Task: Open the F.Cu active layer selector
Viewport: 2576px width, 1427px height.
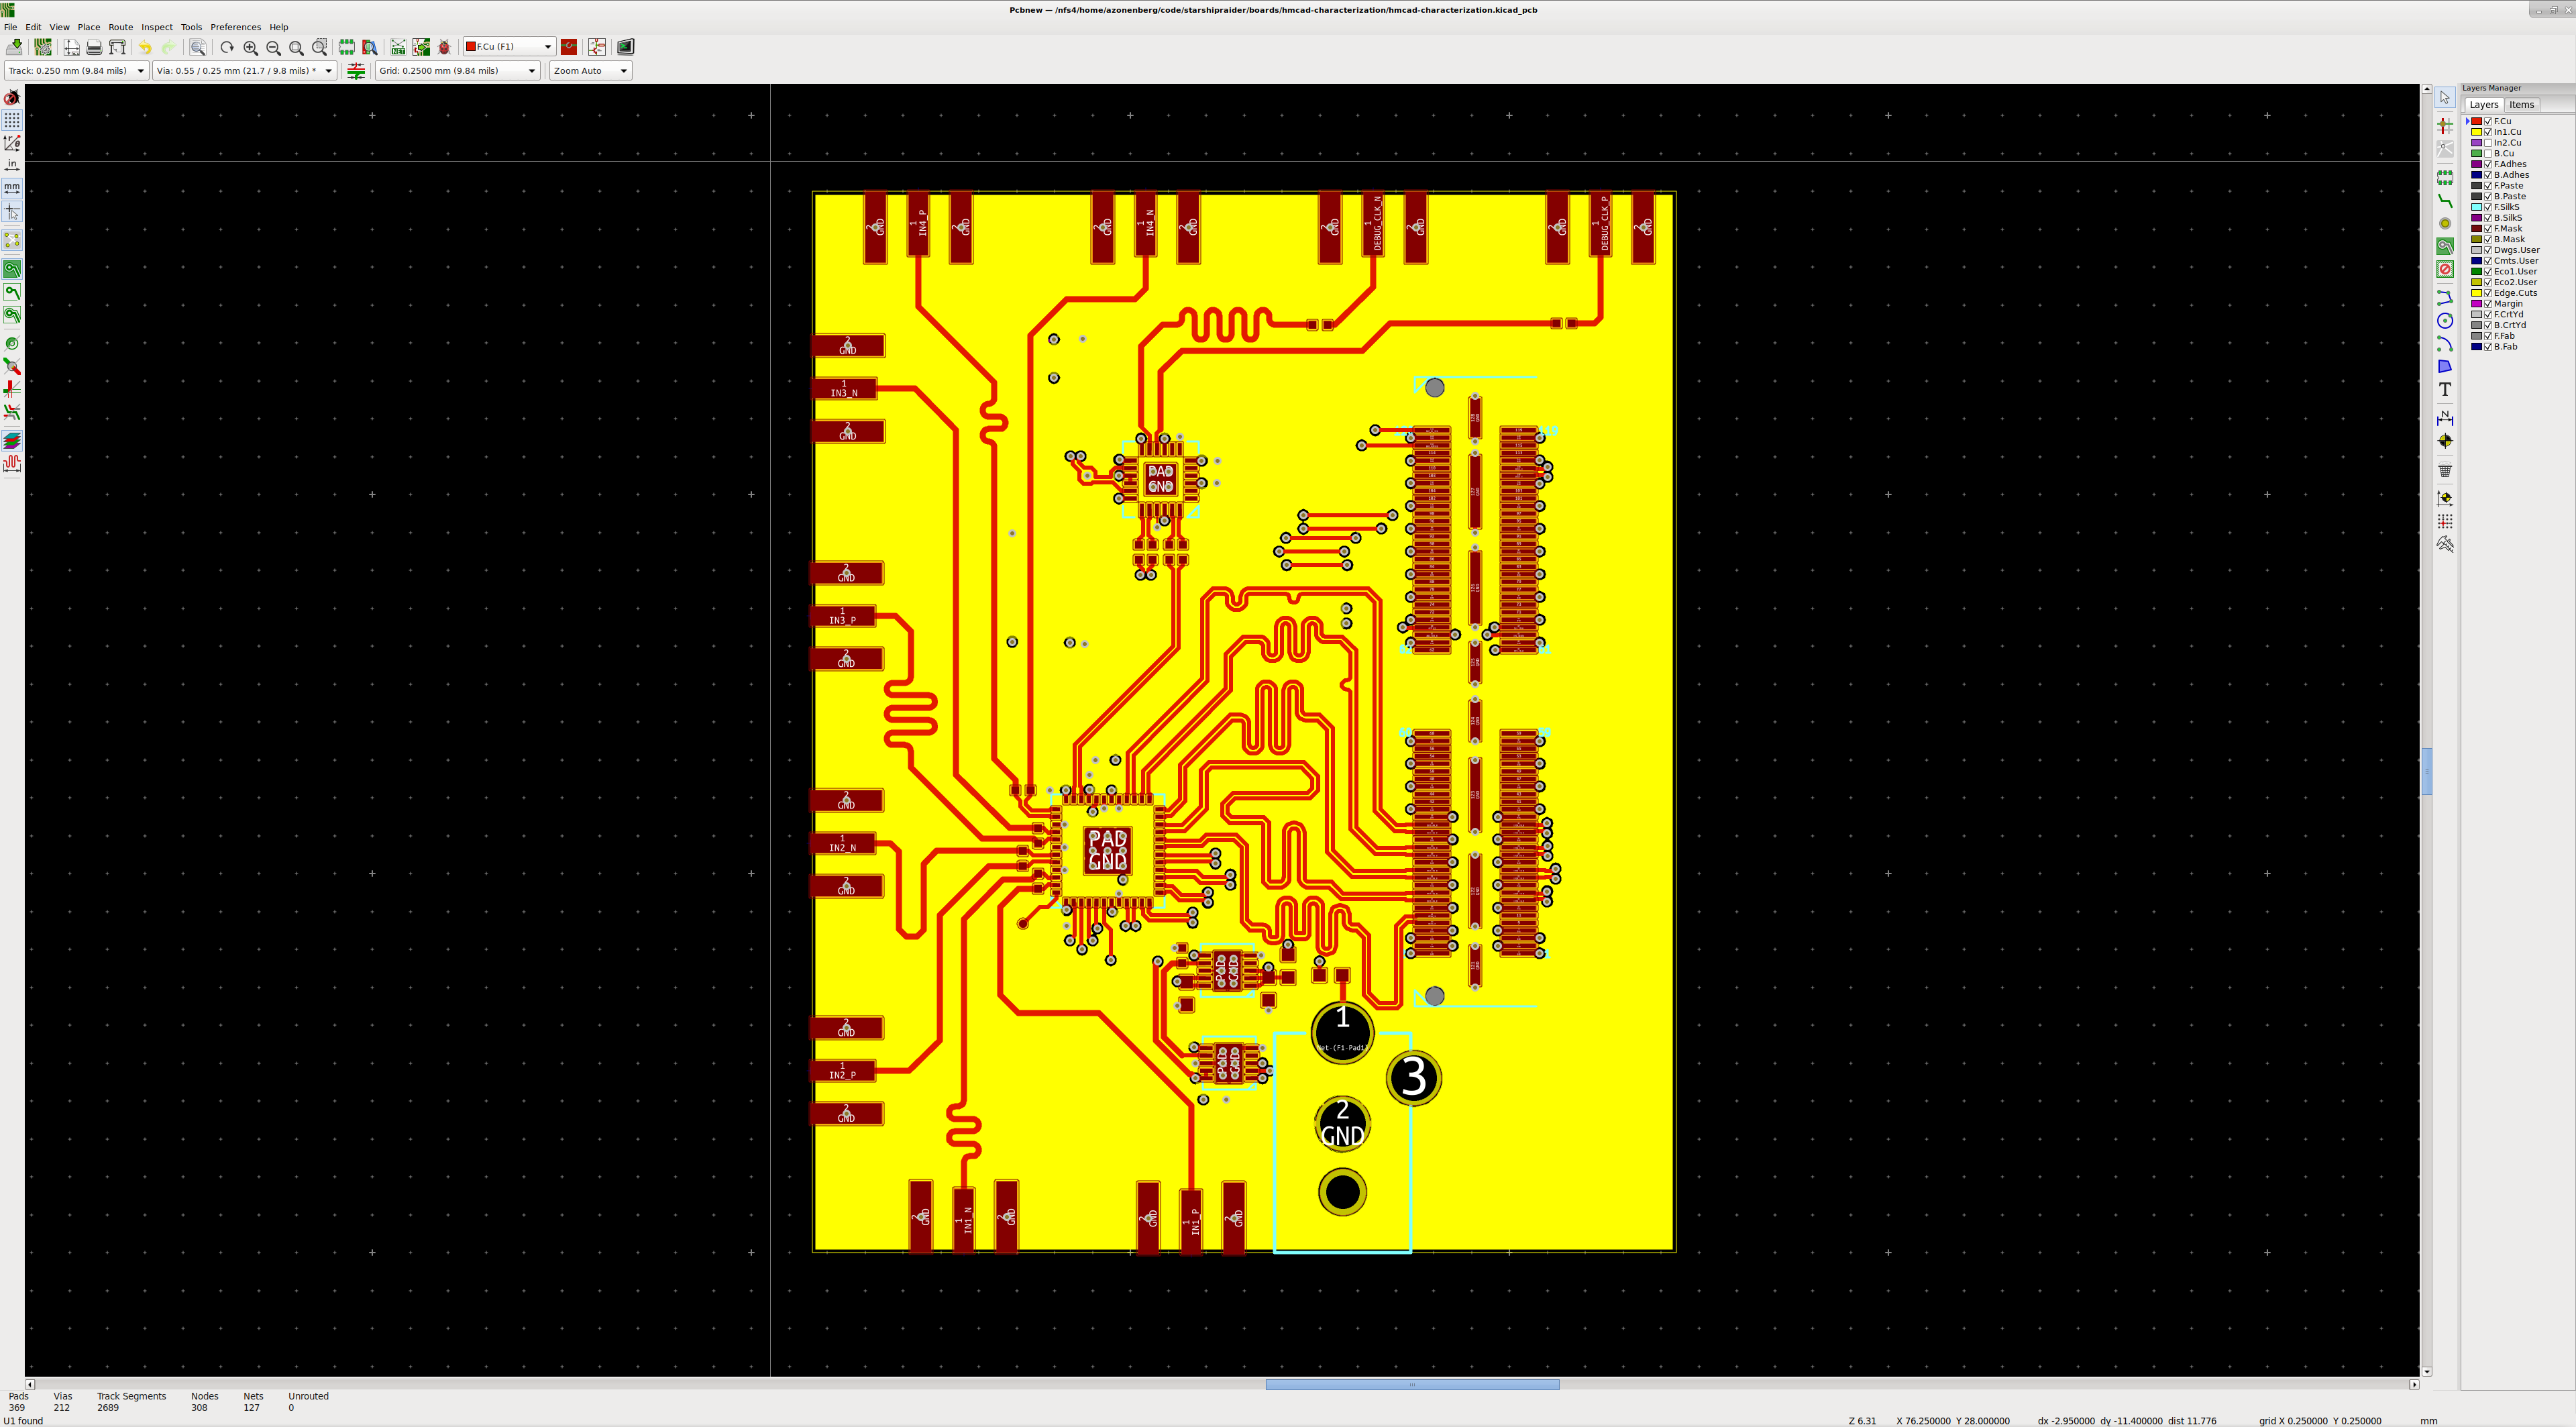Action: 509,47
